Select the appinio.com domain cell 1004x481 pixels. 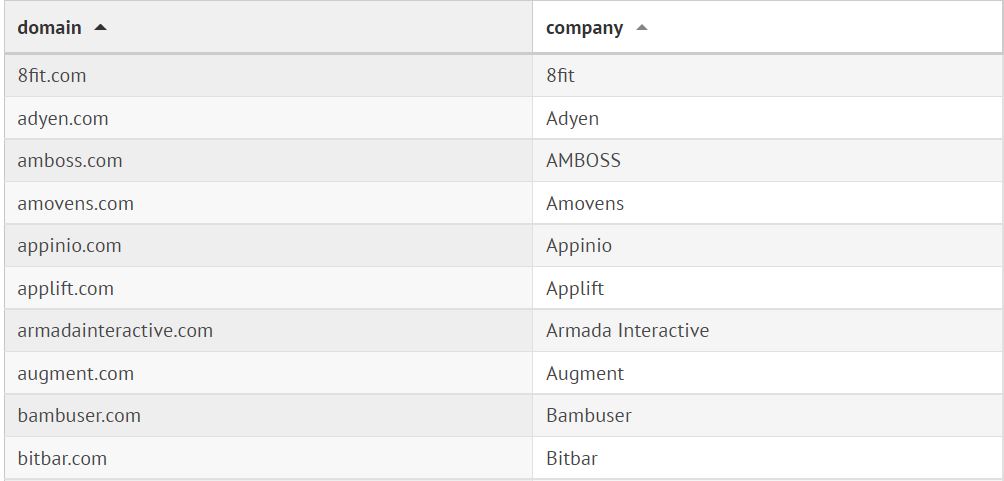pyautogui.click(x=69, y=246)
